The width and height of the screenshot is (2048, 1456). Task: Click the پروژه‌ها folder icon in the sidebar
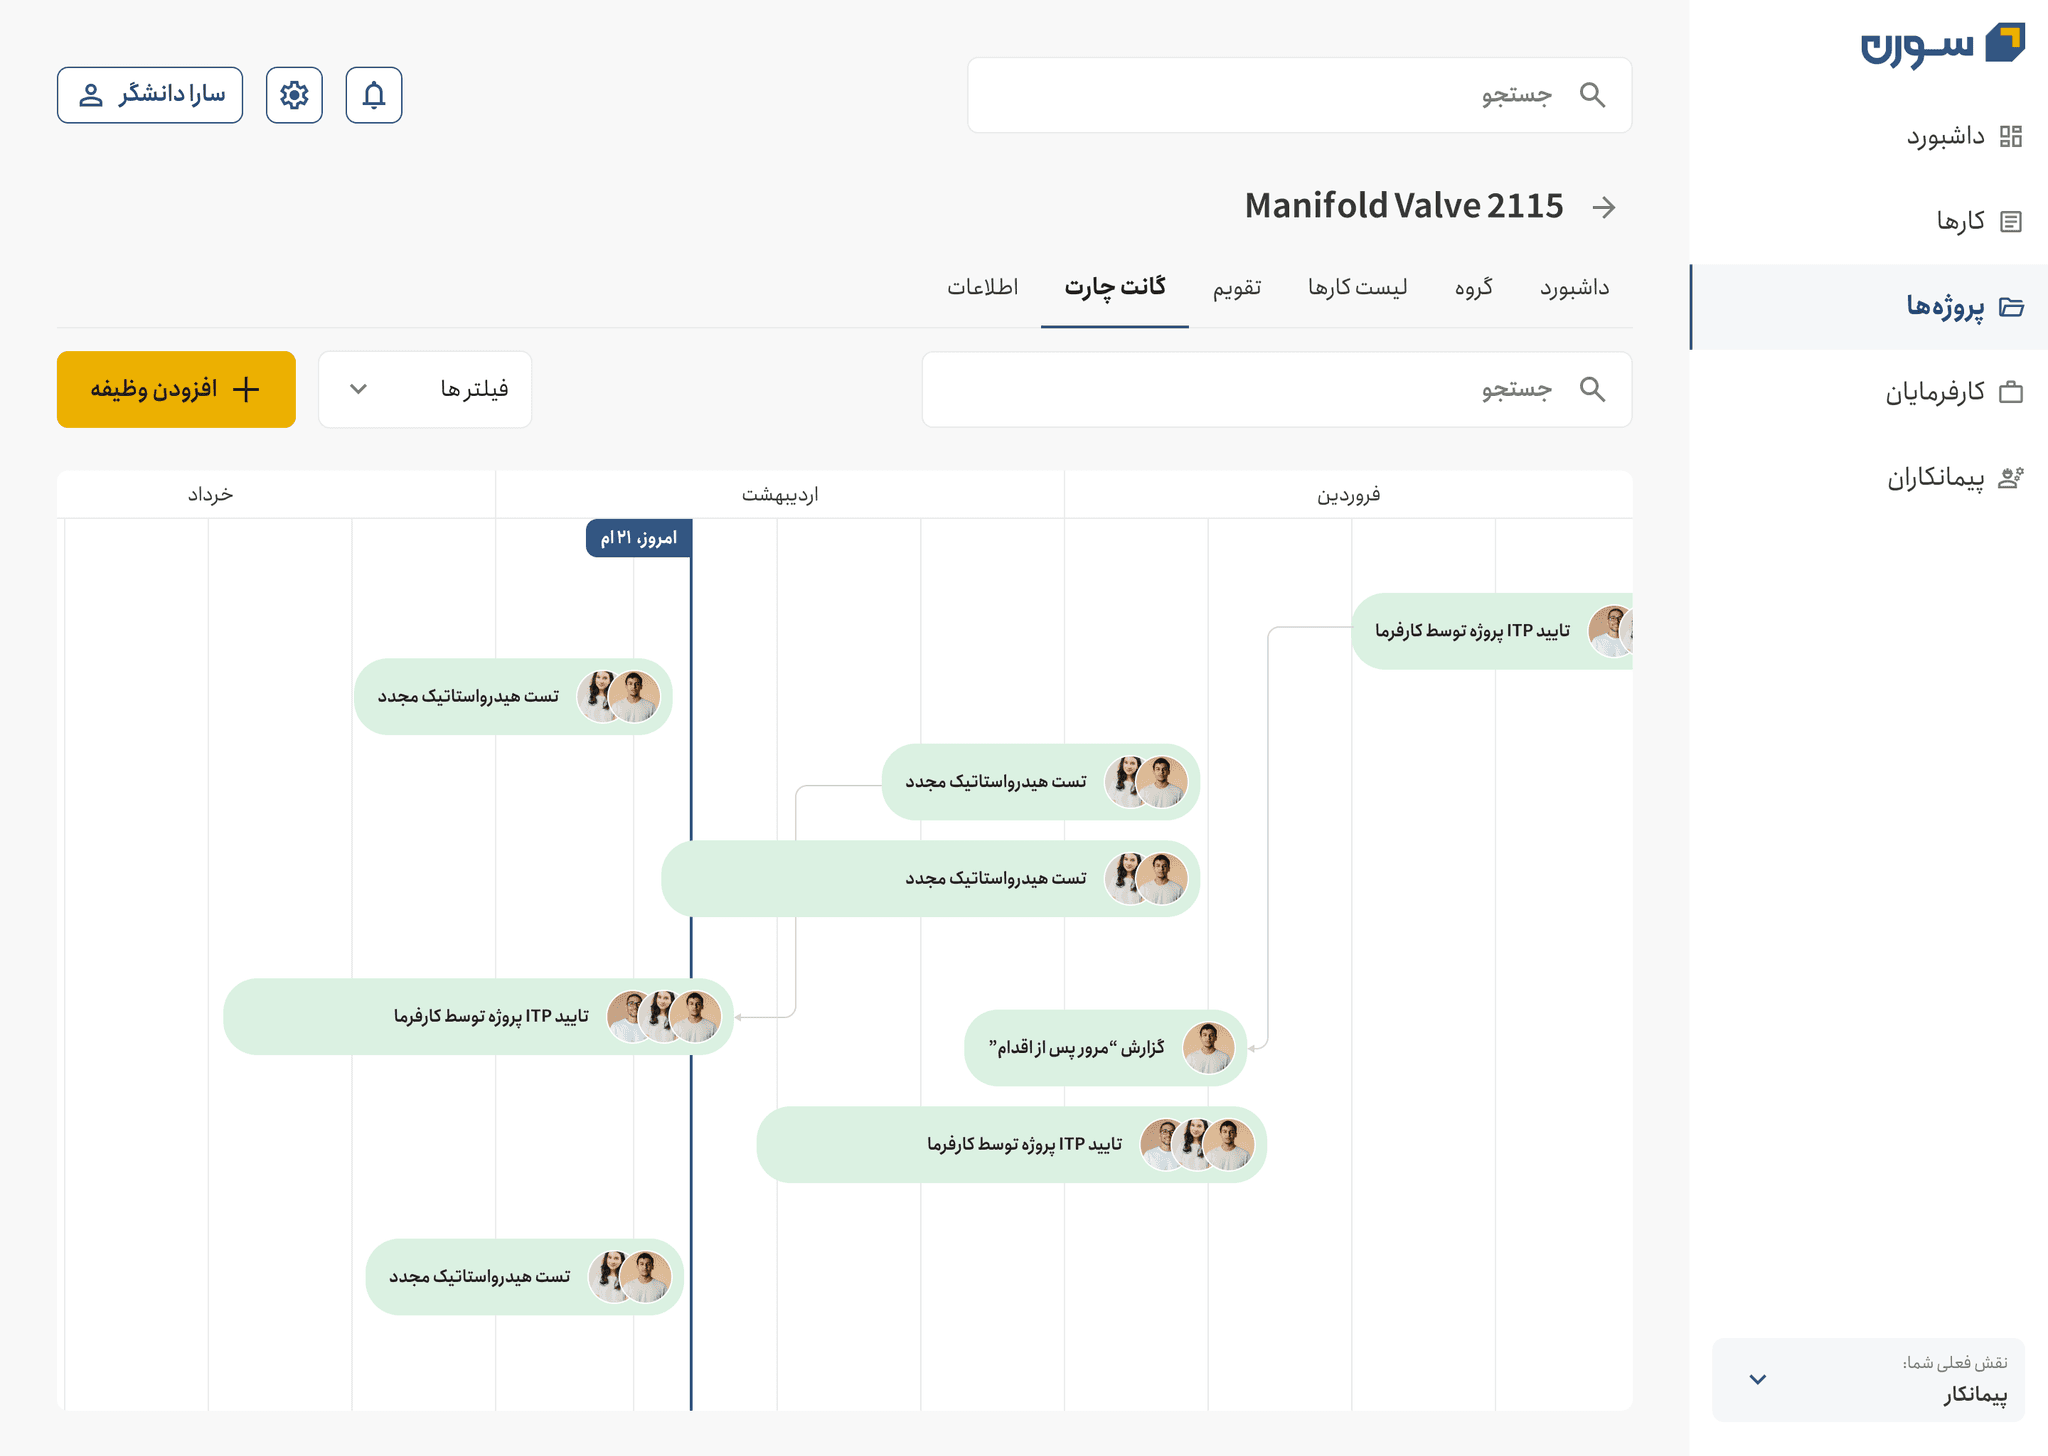pyautogui.click(x=2011, y=307)
